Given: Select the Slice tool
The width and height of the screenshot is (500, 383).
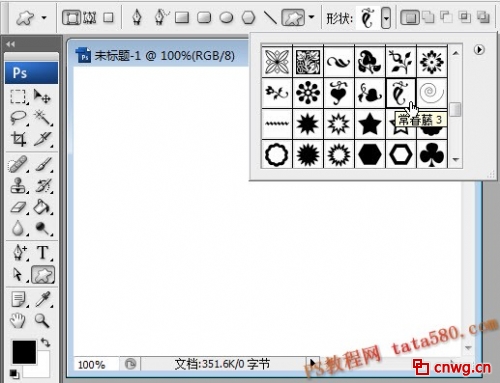Looking at the screenshot, I should [43, 139].
